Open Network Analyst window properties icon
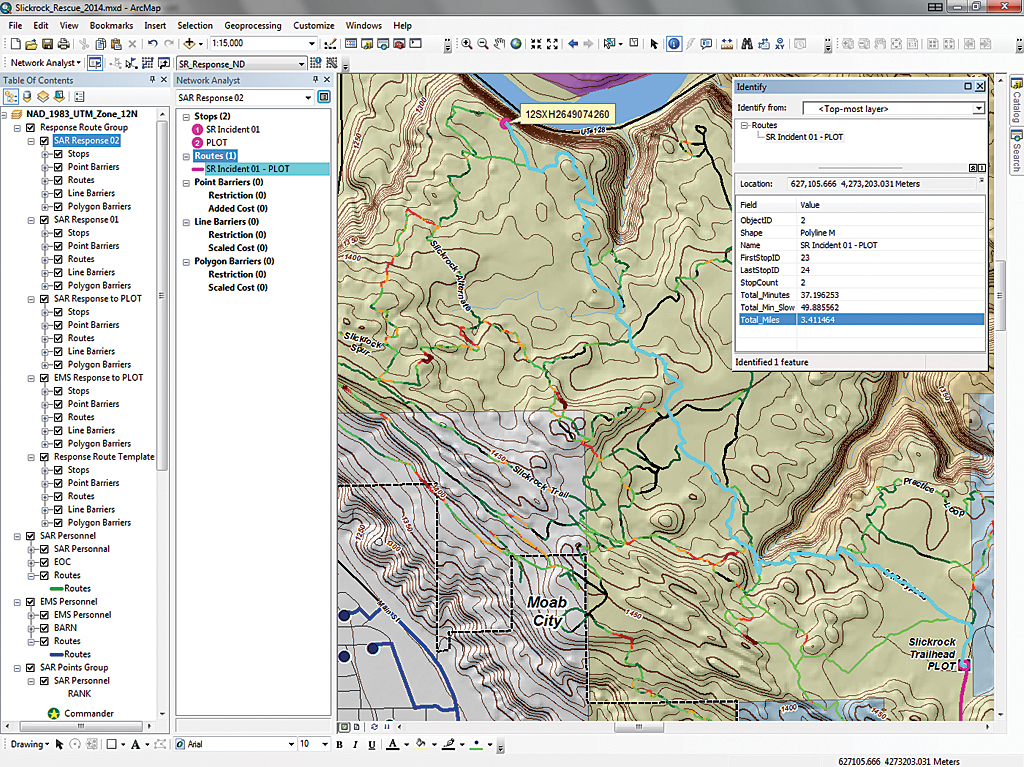This screenshot has height=767, width=1024. point(324,98)
